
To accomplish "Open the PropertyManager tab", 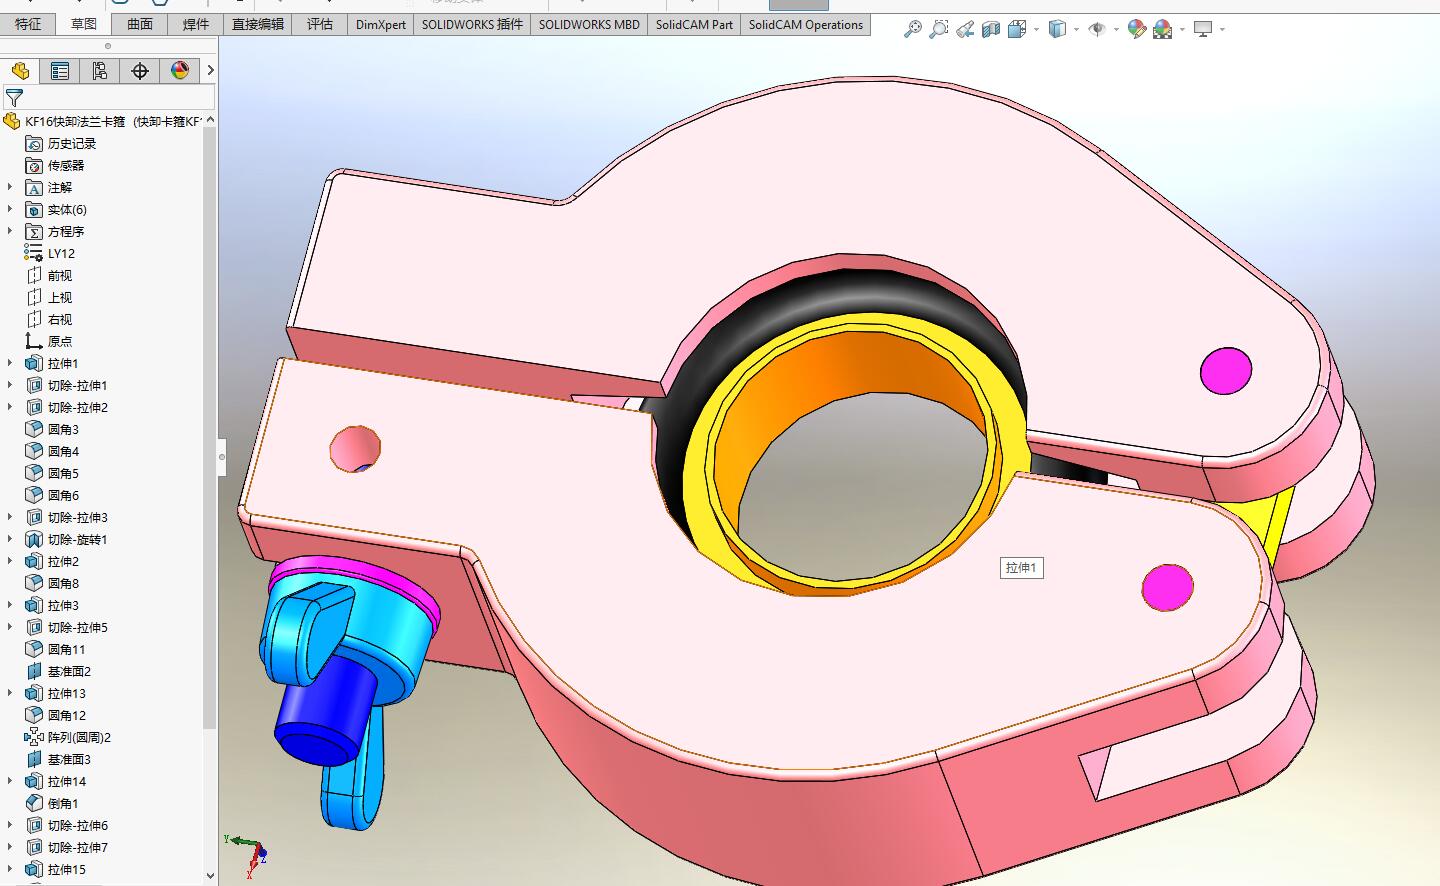I will click(x=60, y=70).
